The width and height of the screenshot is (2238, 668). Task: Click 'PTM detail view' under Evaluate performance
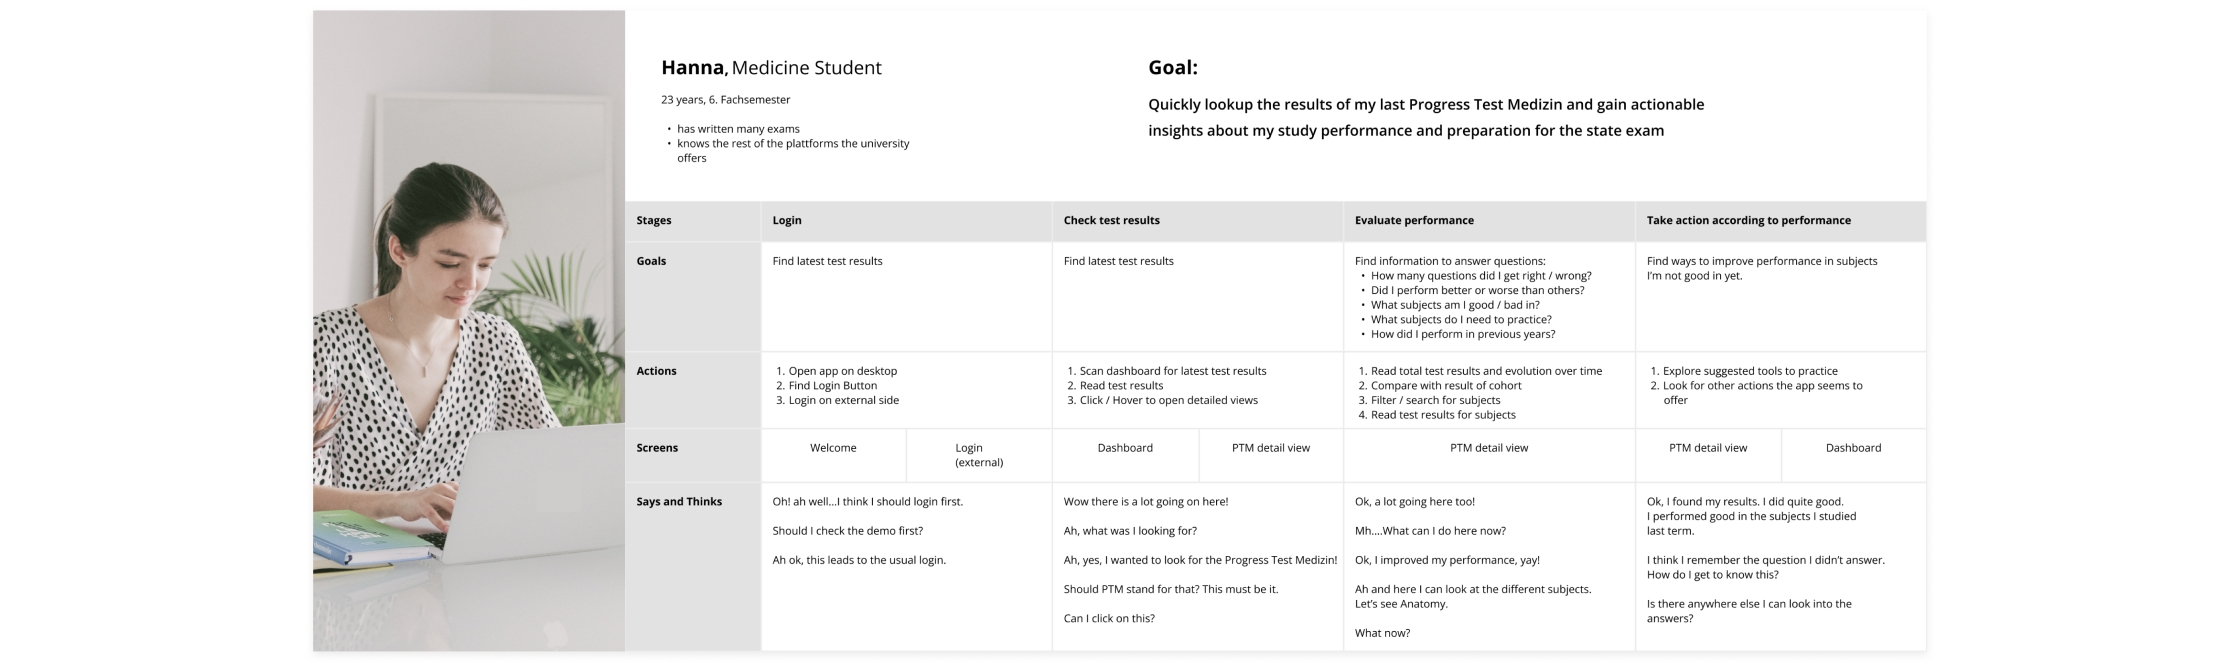click(x=1489, y=448)
